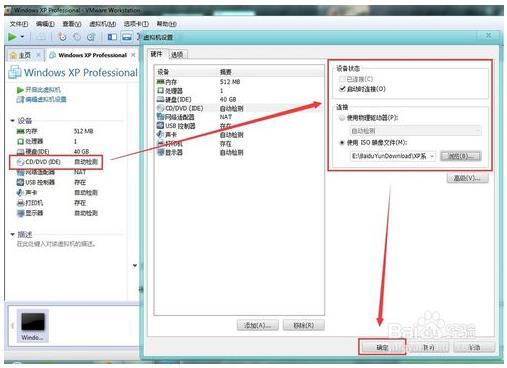Click the 编辑虚拟机设置 link
This screenshot has width=507, height=368.
(x=46, y=99)
